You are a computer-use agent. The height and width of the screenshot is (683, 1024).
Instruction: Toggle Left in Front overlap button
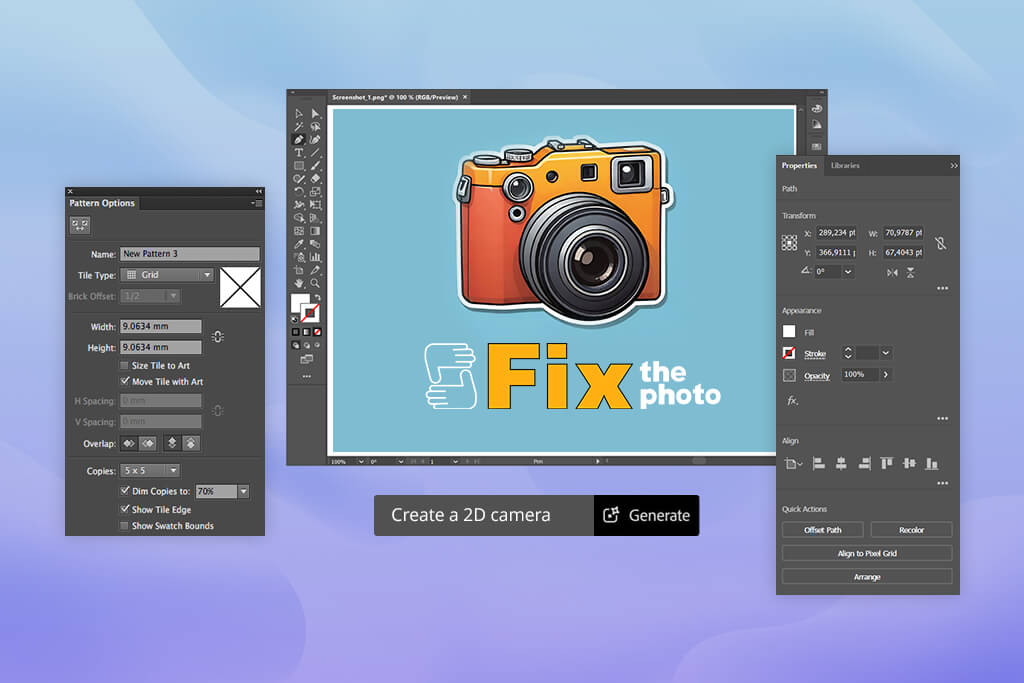[129, 443]
